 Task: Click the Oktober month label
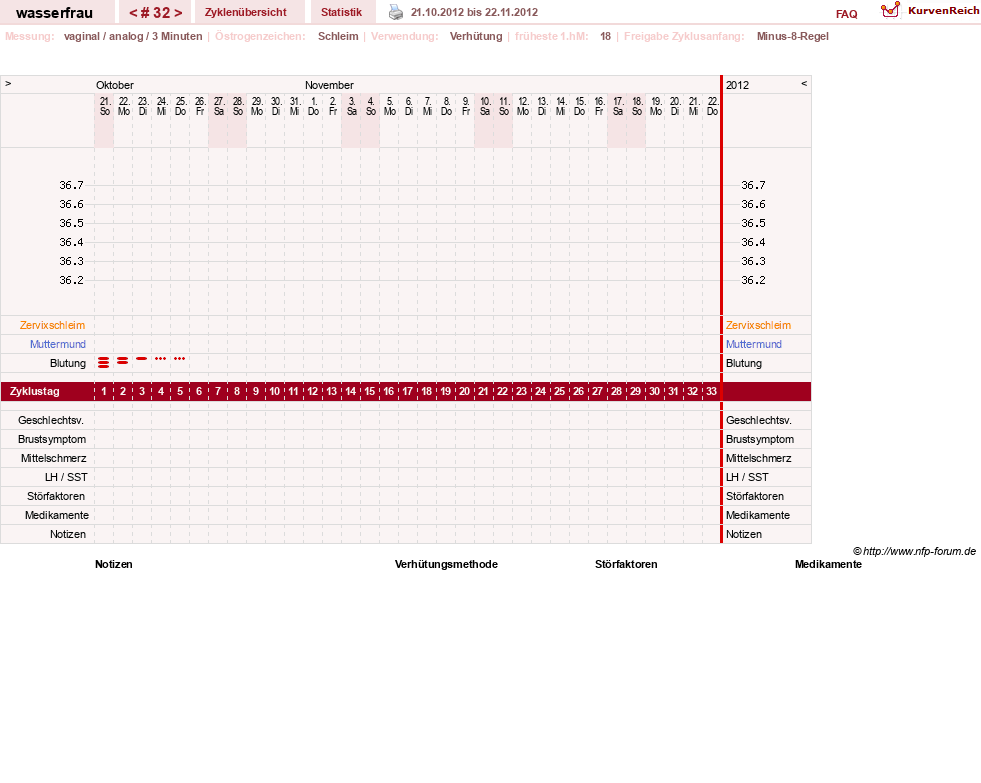114,85
